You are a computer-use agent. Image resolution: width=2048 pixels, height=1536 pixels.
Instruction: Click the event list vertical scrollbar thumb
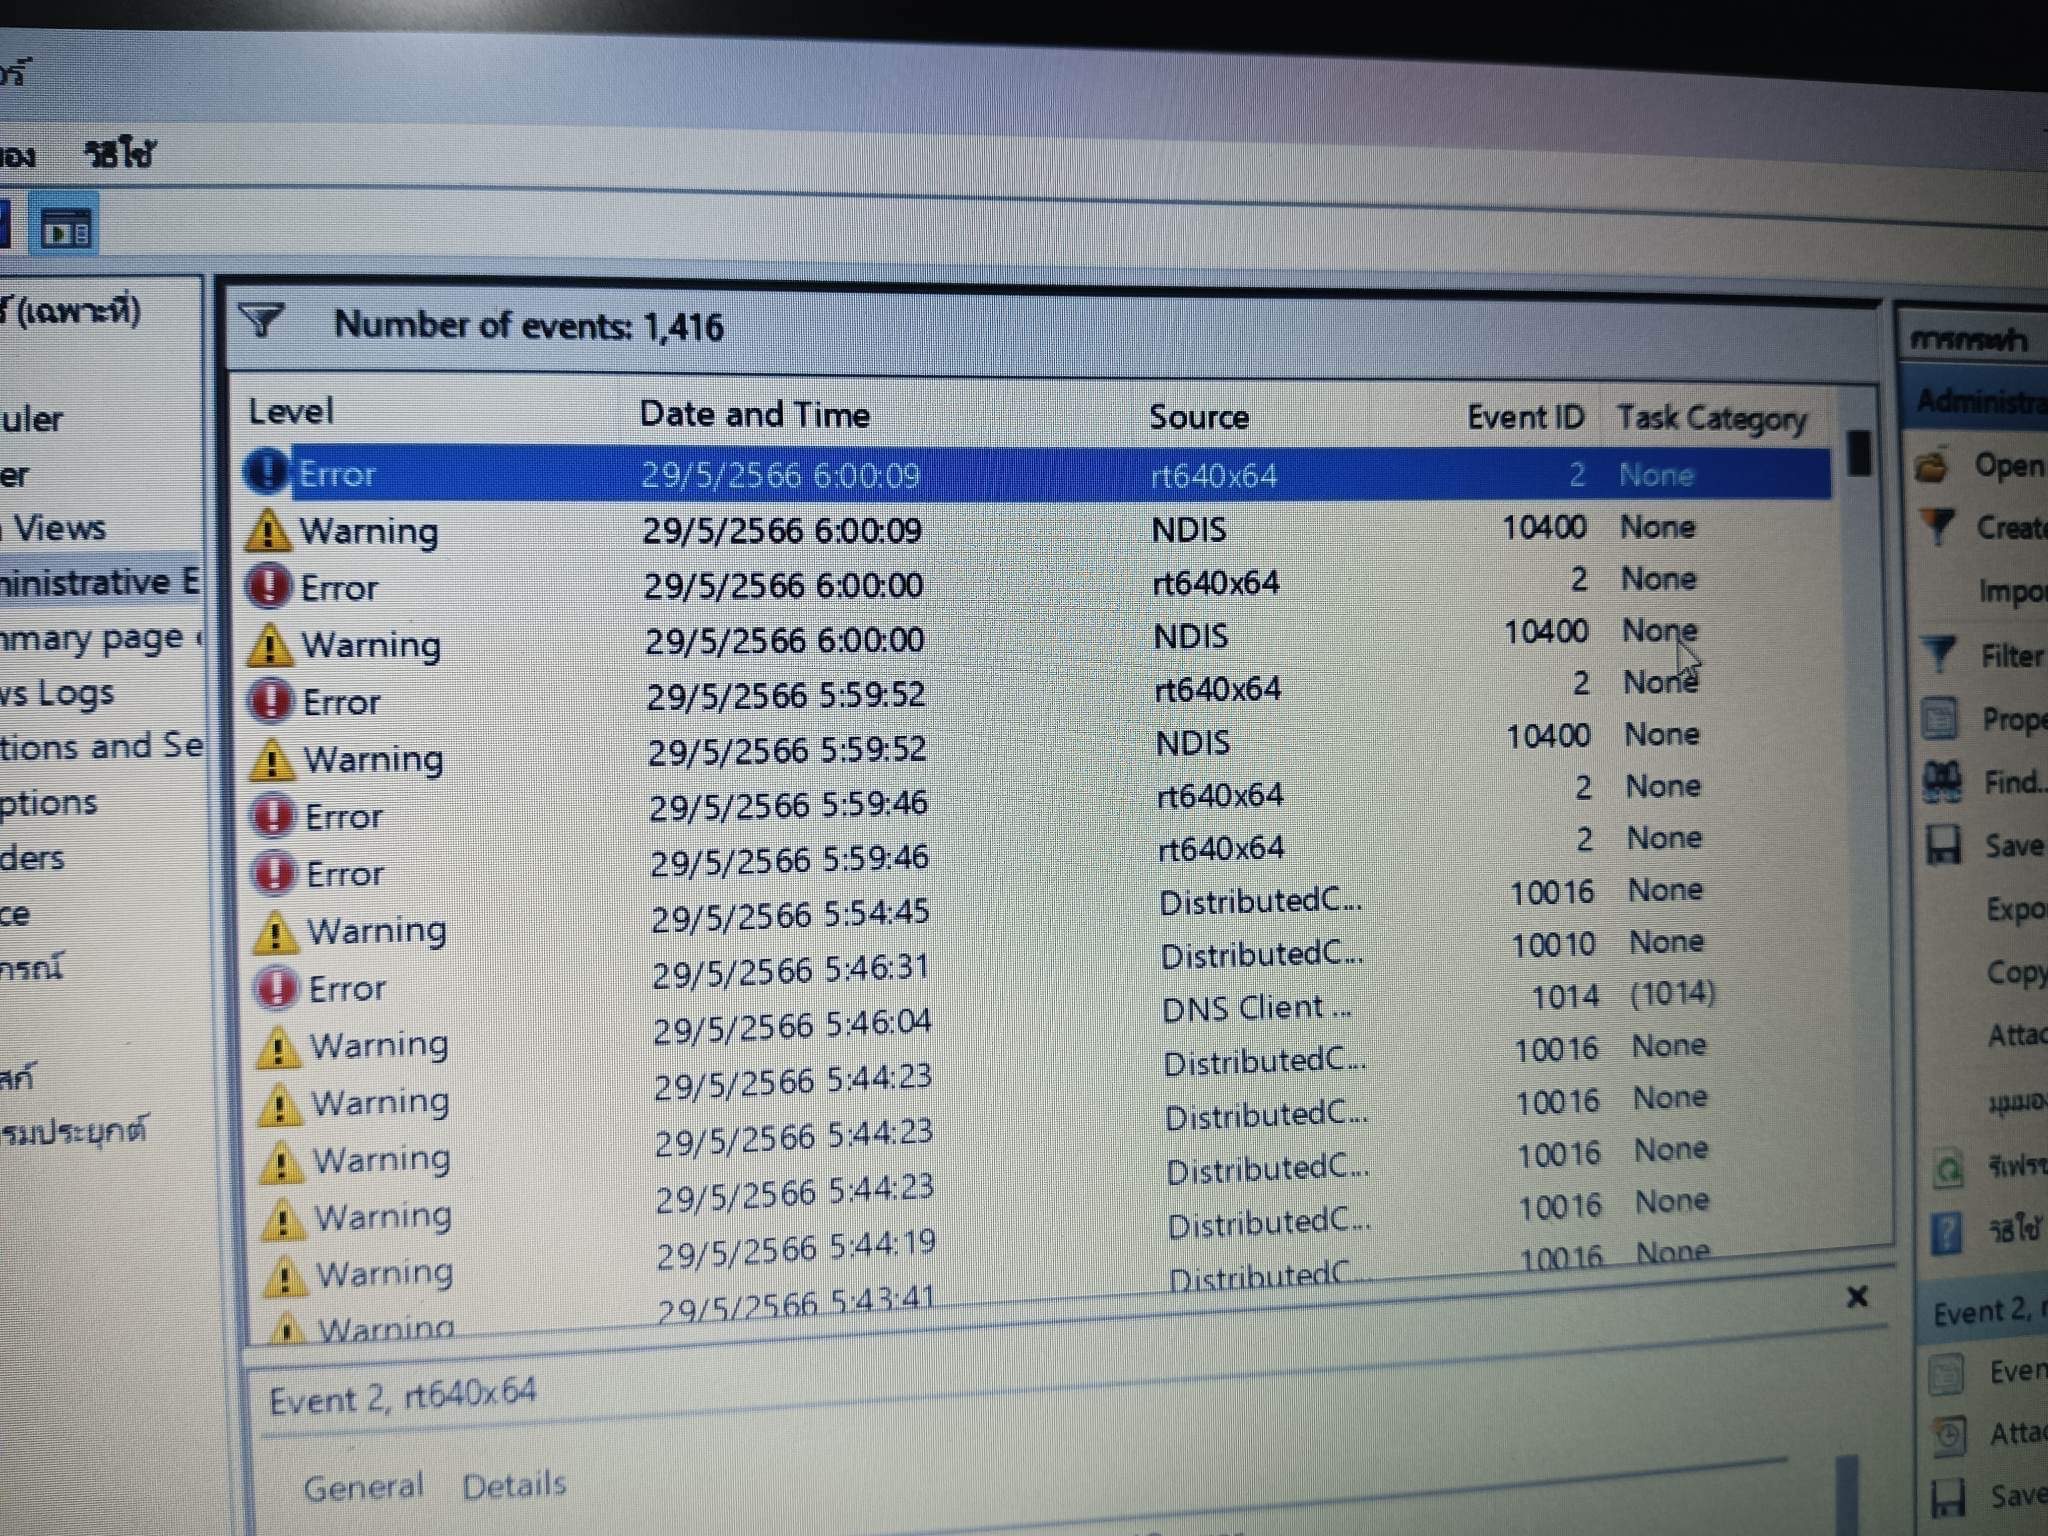point(1858,453)
